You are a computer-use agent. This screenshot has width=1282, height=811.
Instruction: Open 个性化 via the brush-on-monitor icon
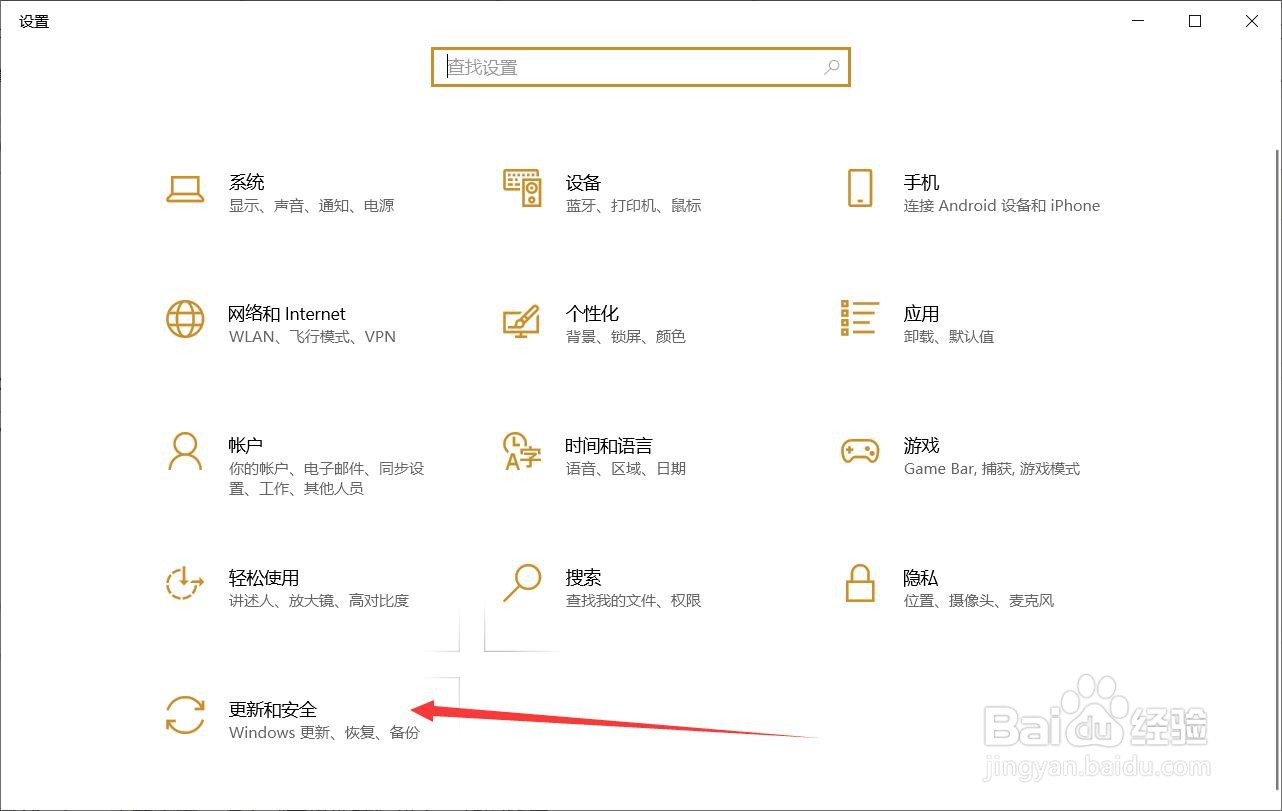521,323
